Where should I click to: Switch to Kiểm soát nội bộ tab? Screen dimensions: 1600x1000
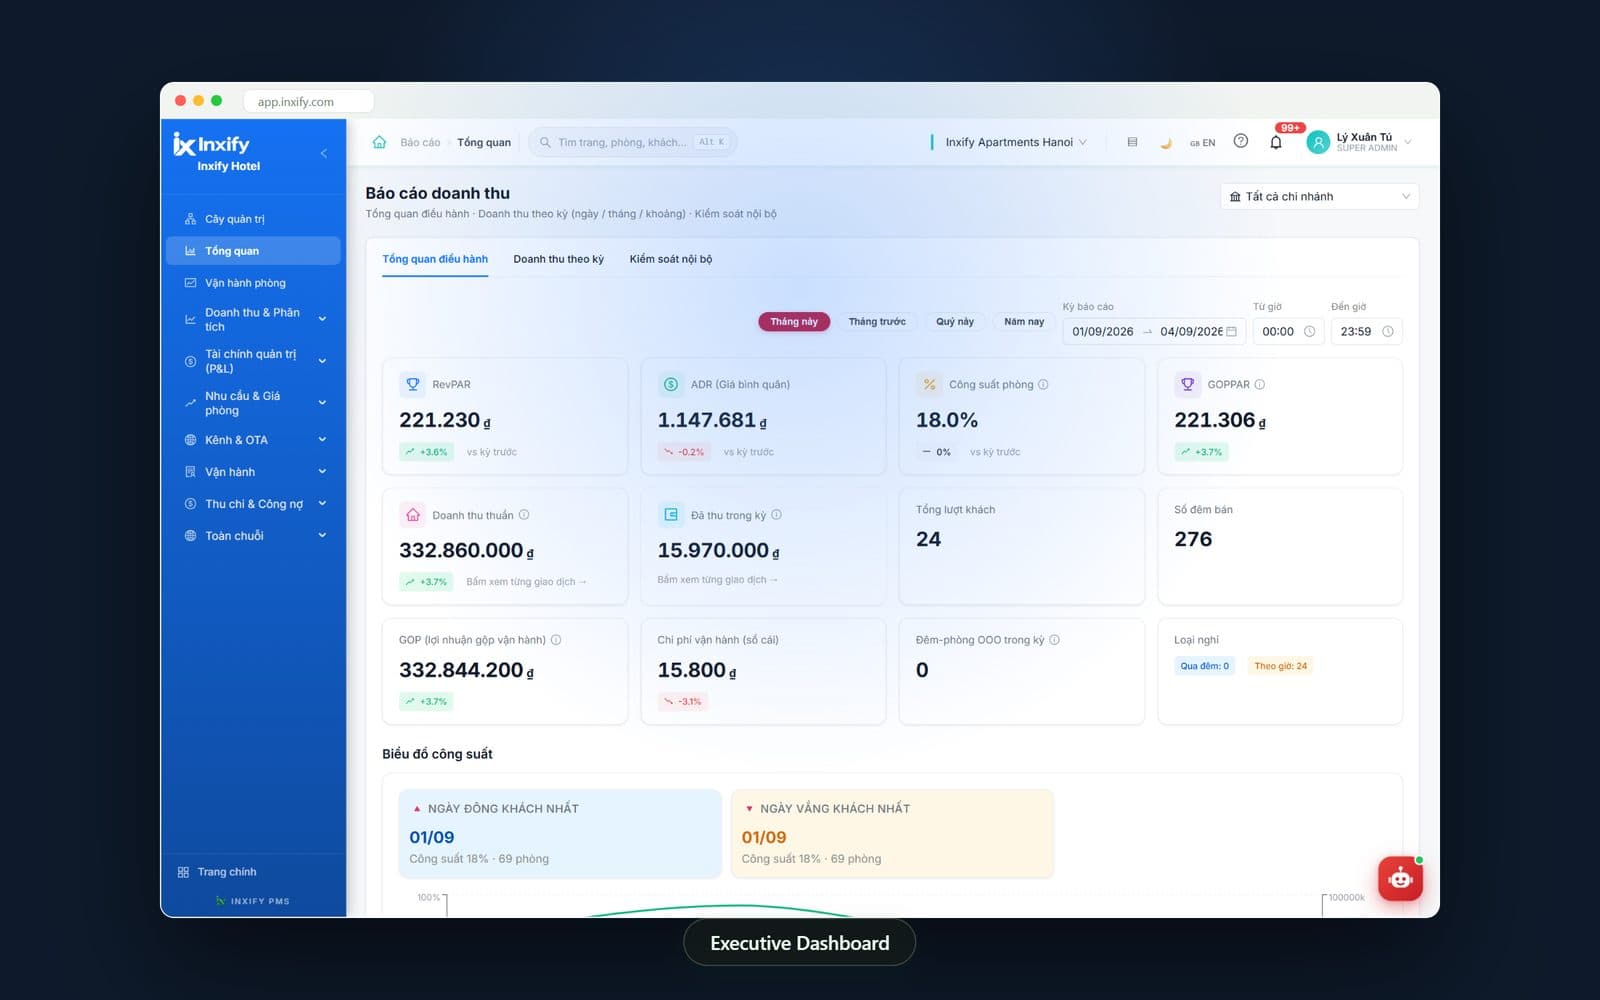click(x=671, y=259)
